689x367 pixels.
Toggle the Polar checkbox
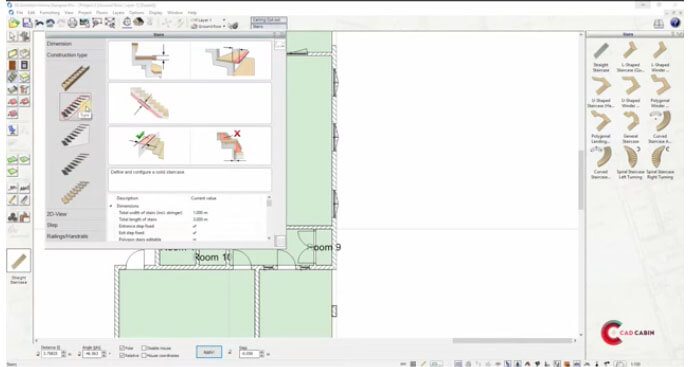[x=123, y=348]
